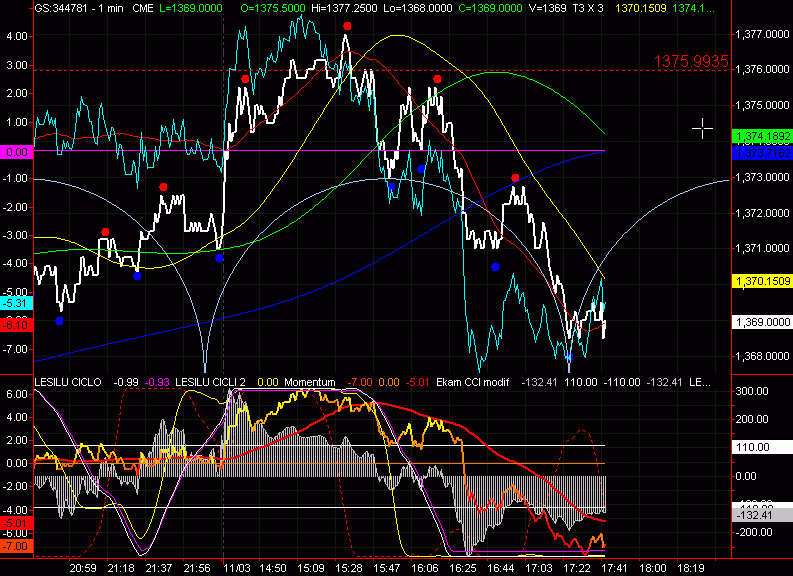Select the Hi=1377.2500 high value
Screen dimensions: 793x576
[x=343, y=8]
